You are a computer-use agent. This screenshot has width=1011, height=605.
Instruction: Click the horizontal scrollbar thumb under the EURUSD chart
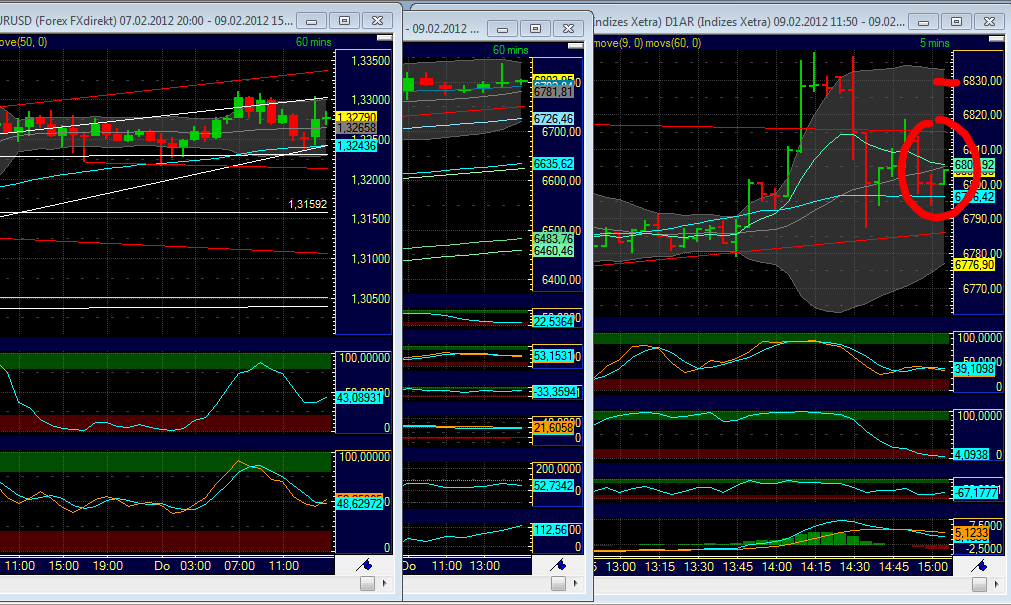tap(367, 583)
